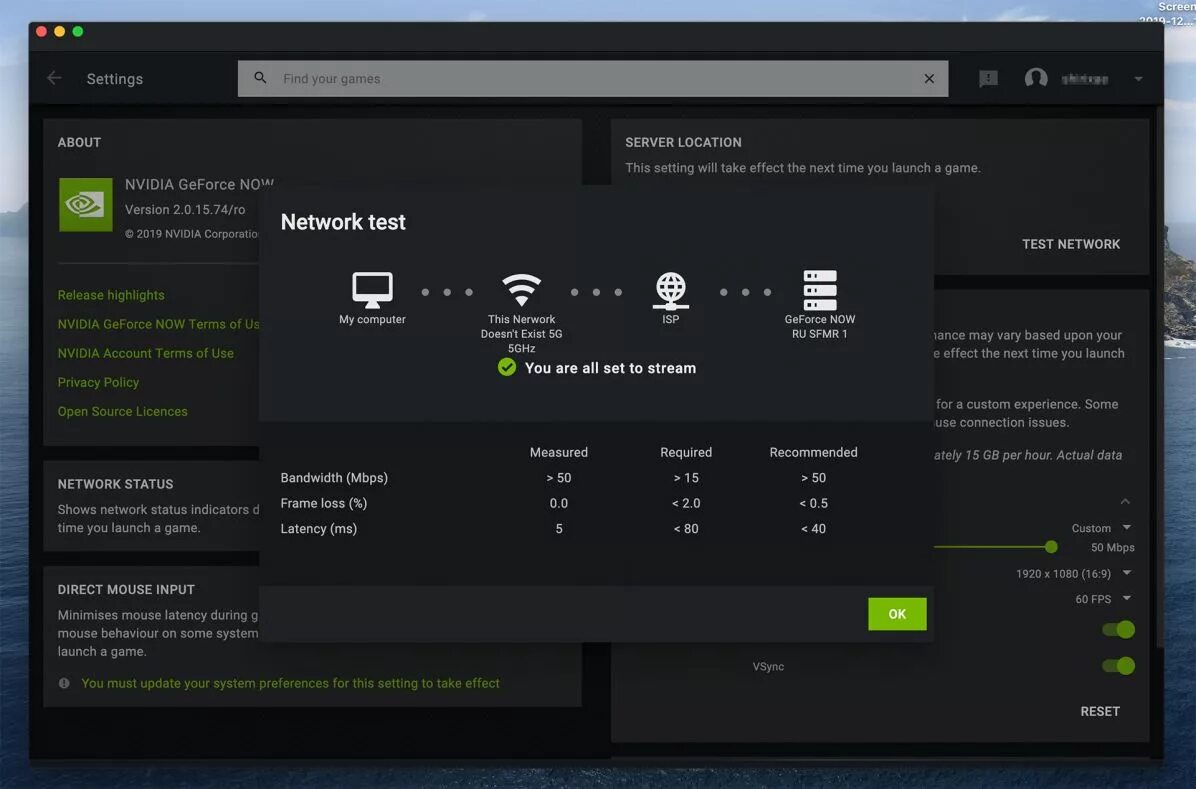Toggle the switch above VSync

point(1118,630)
